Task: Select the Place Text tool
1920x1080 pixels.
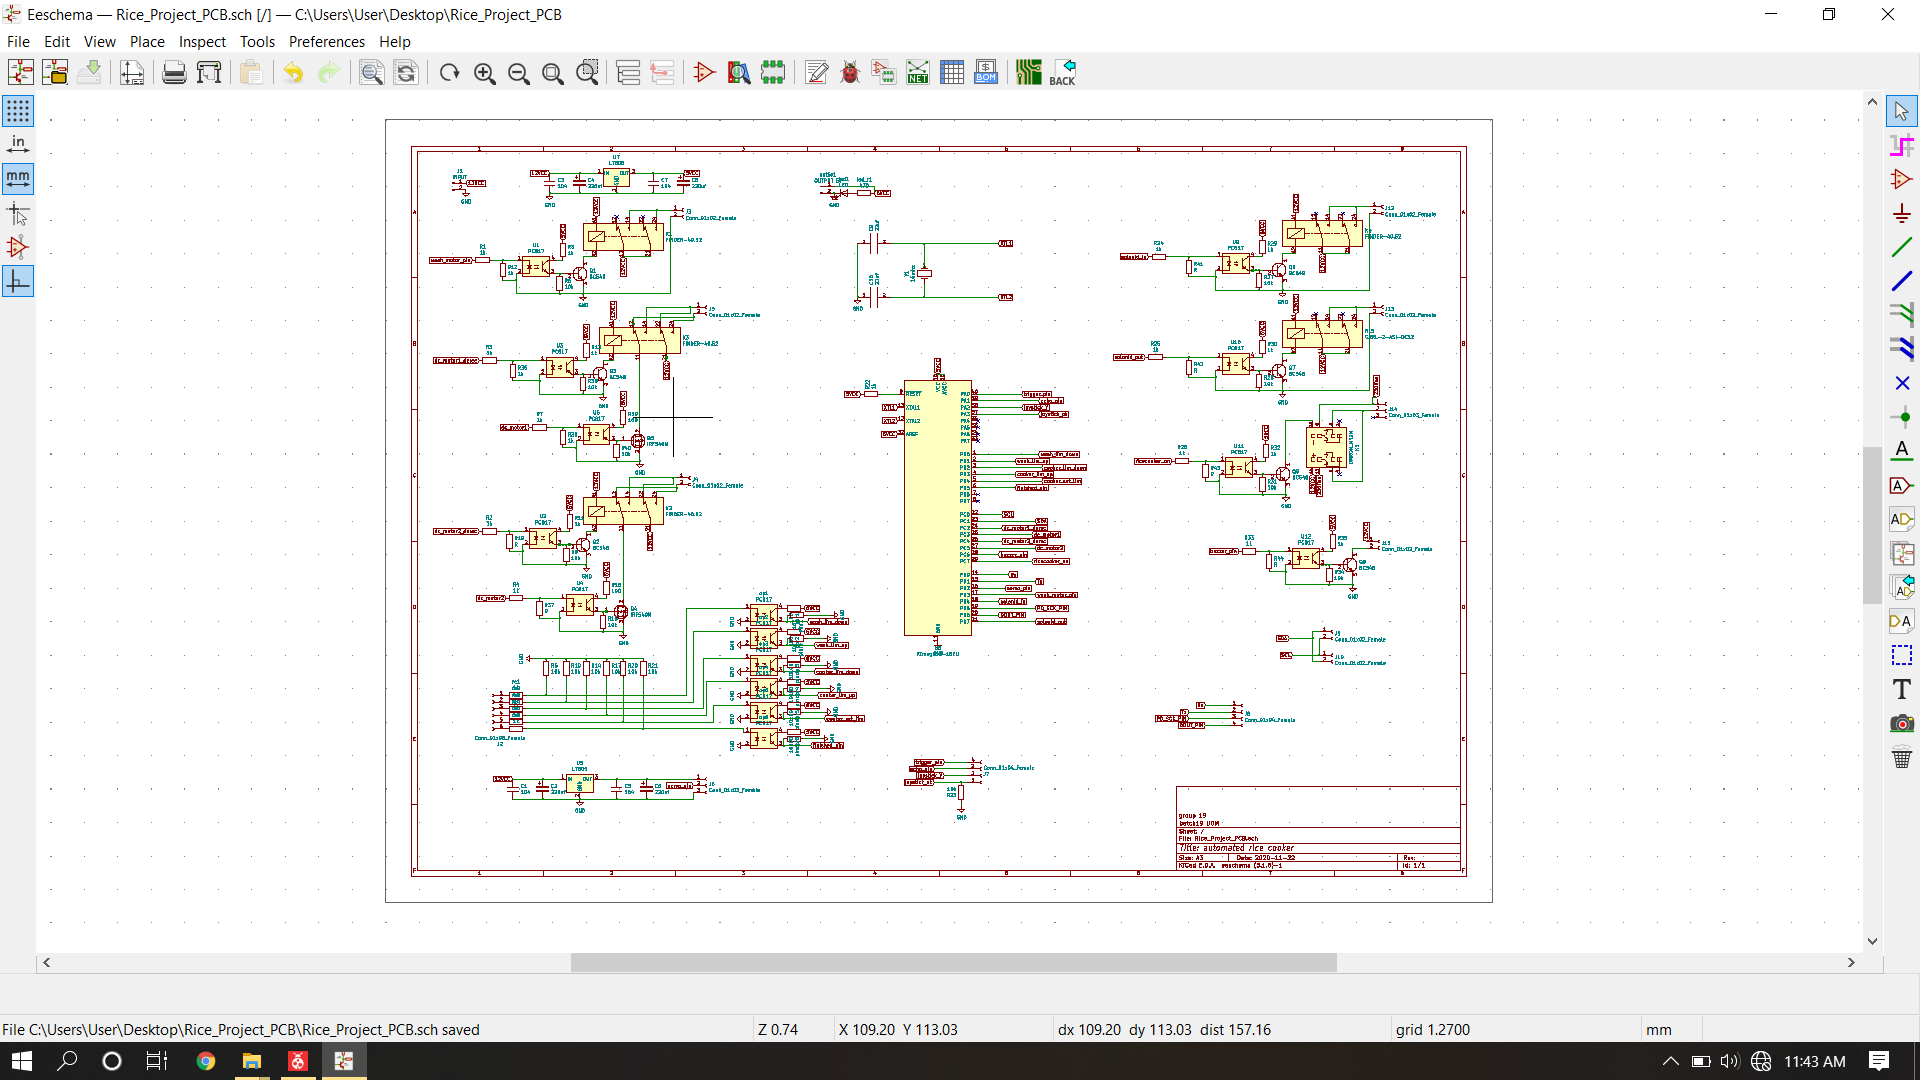Action: (1902, 689)
